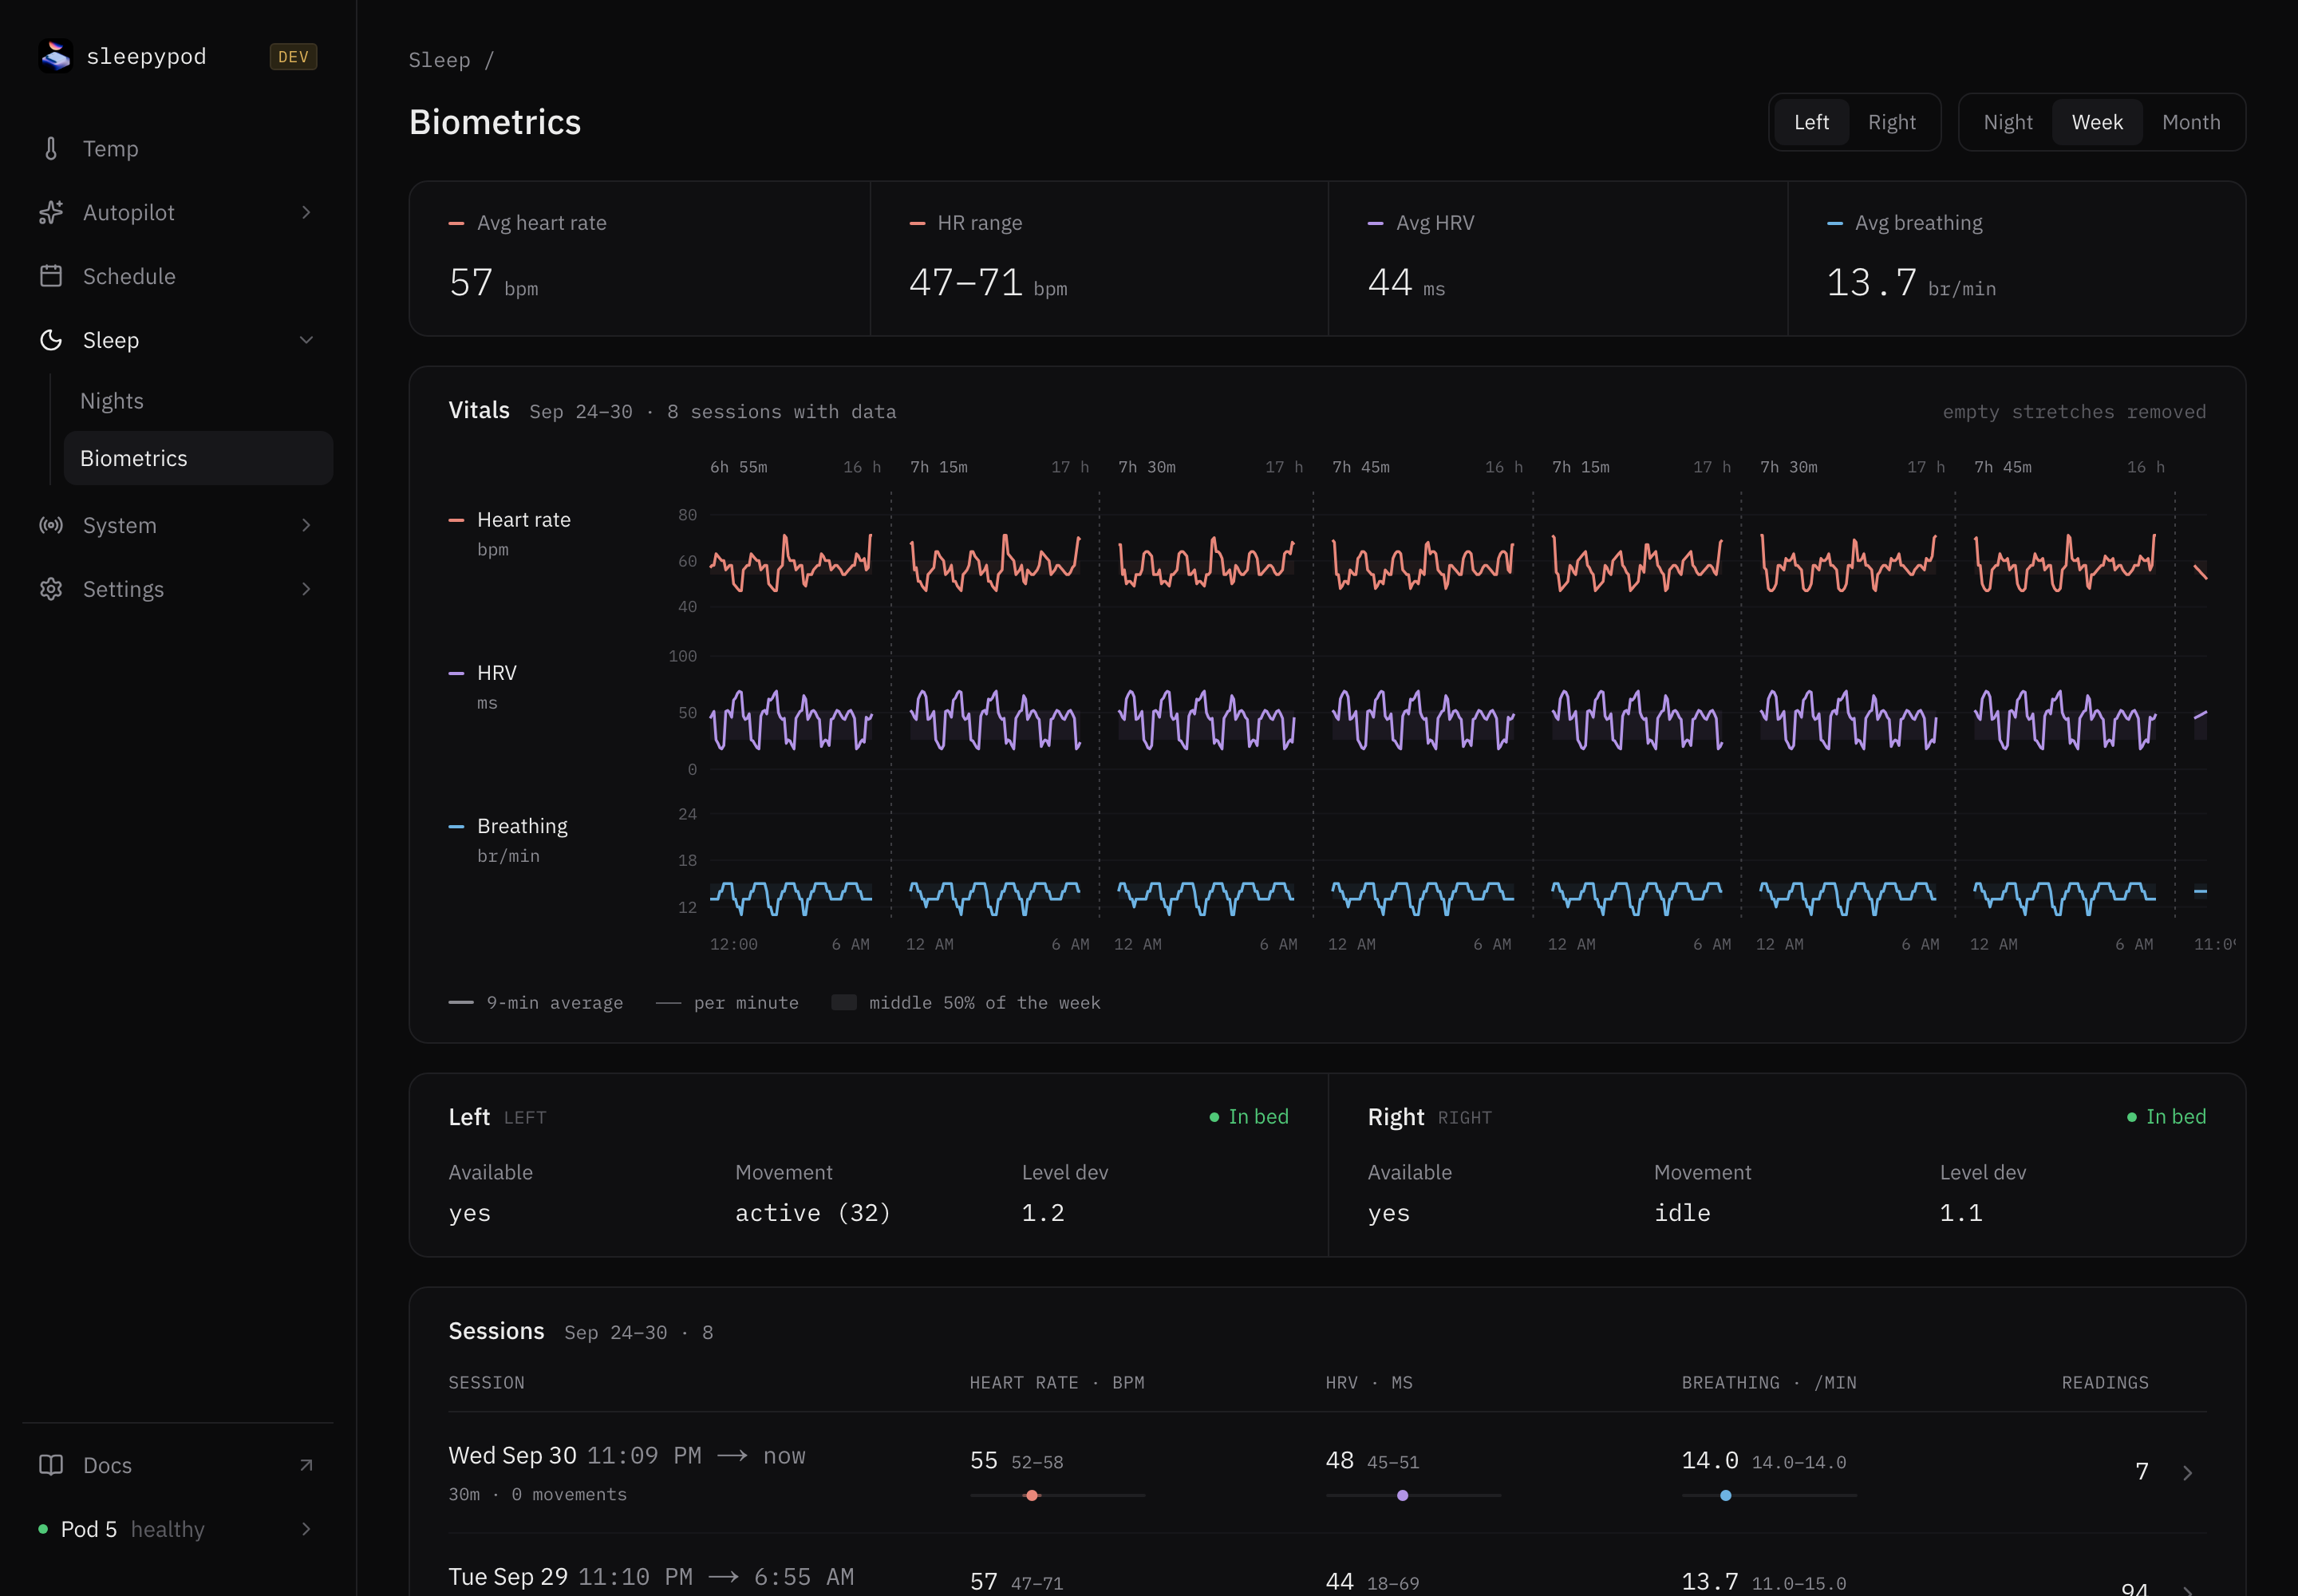Open the Tue Sep 29 11:10 PM session
The width and height of the screenshot is (2298, 1596).
coord(1327,1565)
